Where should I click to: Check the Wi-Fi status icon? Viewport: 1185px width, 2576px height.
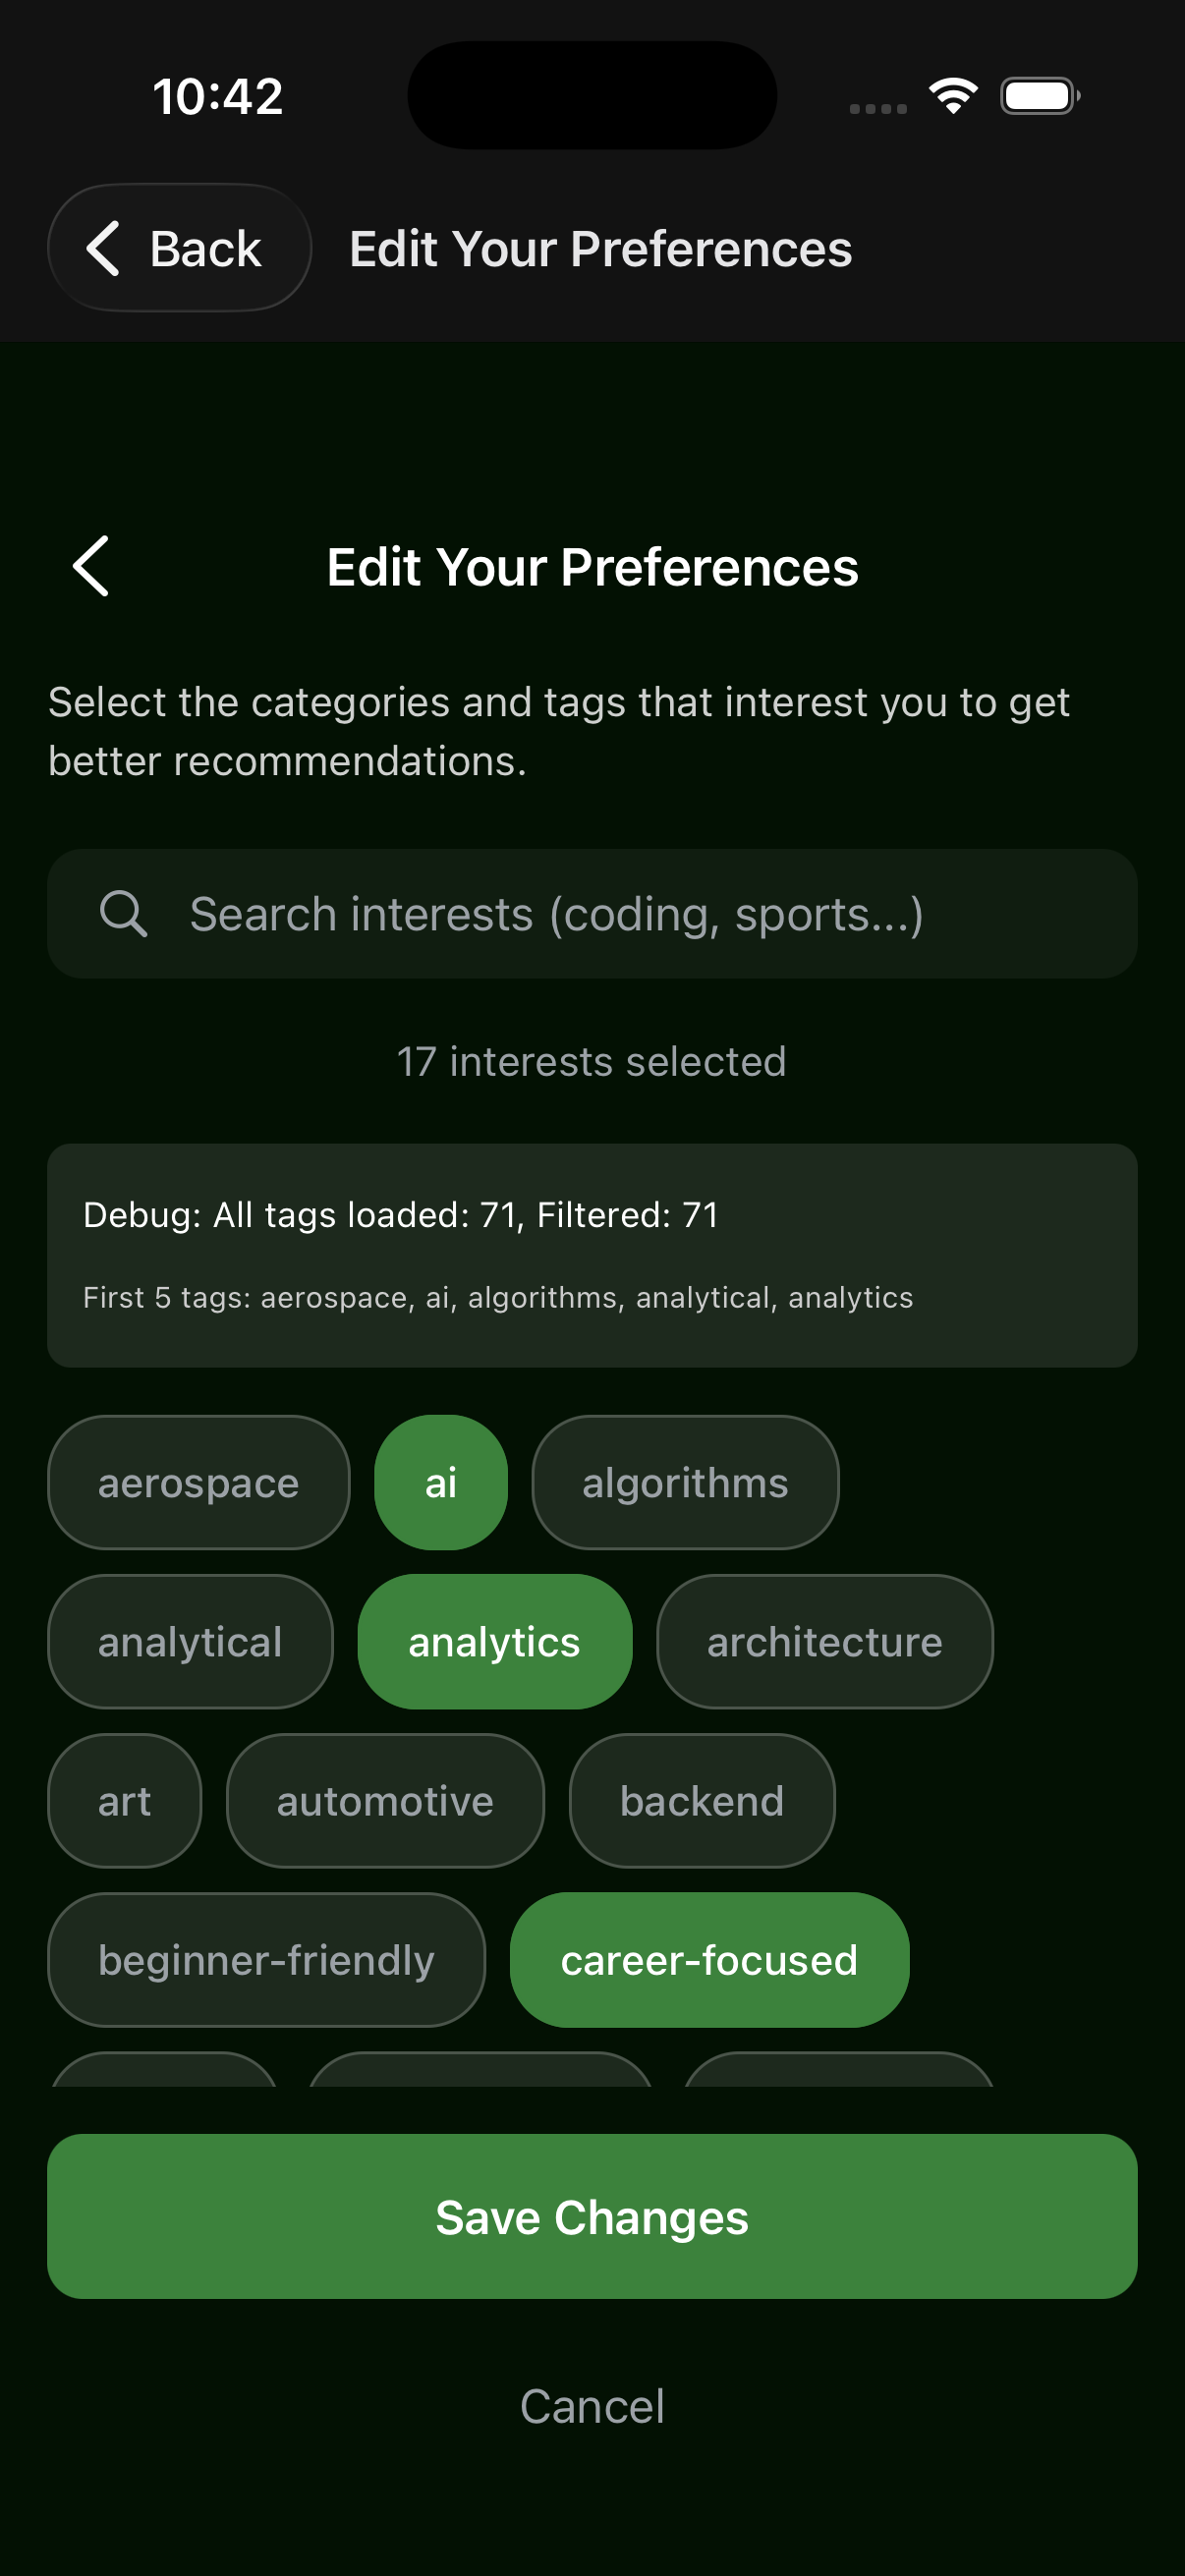[x=953, y=96]
